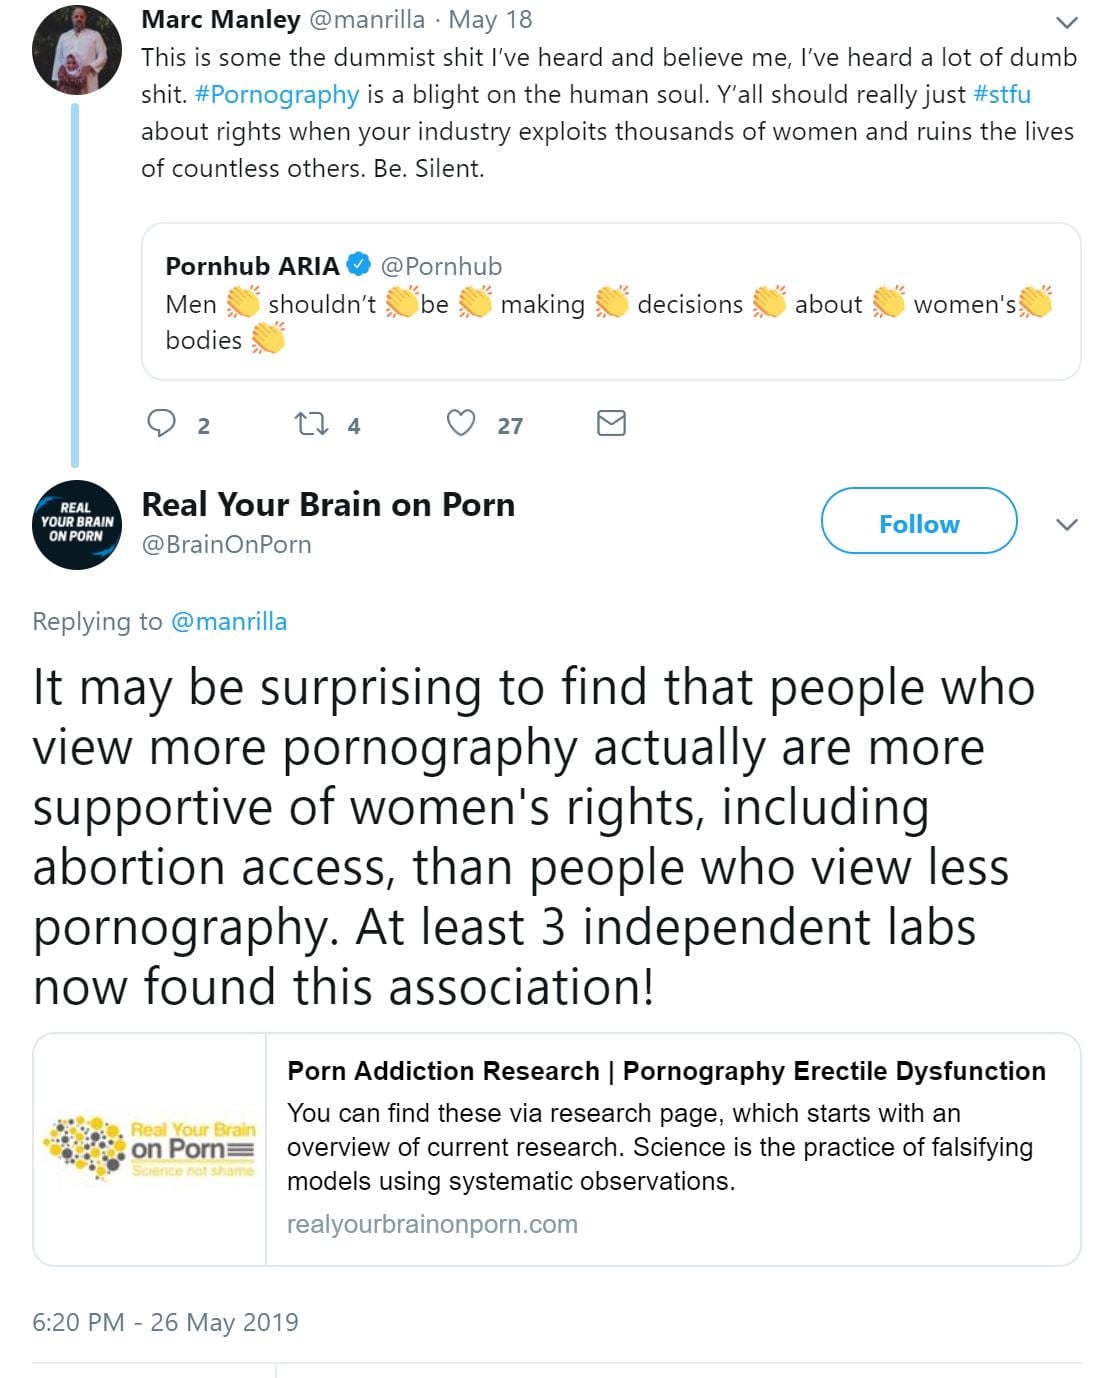
Task: Open the dropdown chevron beside the Follow button
Action: point(1067,524)
